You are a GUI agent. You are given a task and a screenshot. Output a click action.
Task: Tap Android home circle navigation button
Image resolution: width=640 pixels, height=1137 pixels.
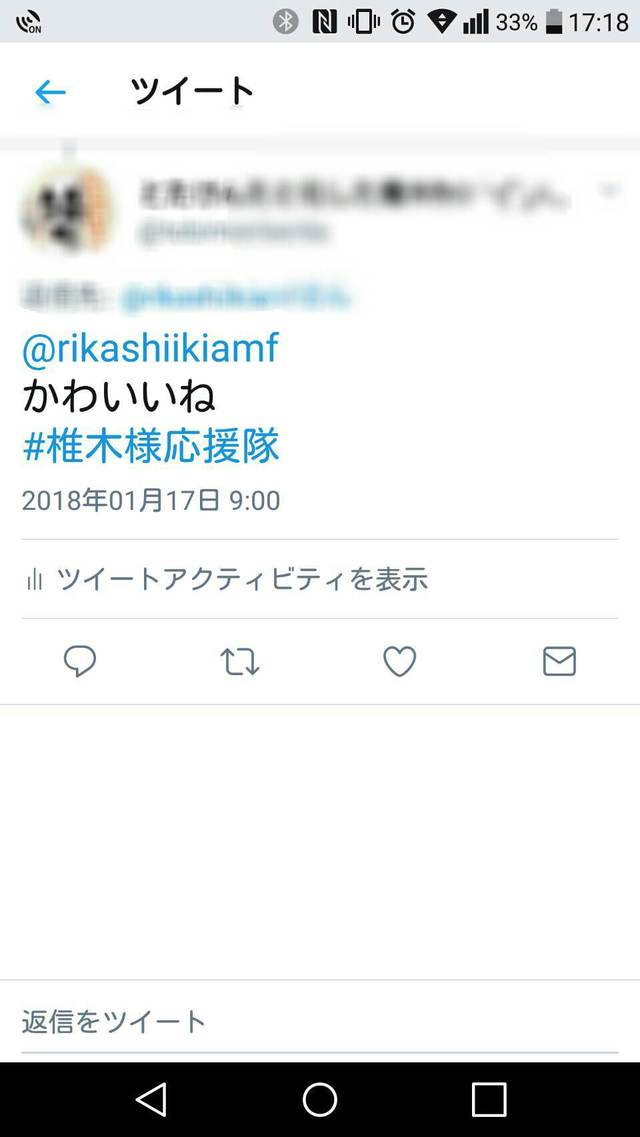click(x=320, y=1099)
